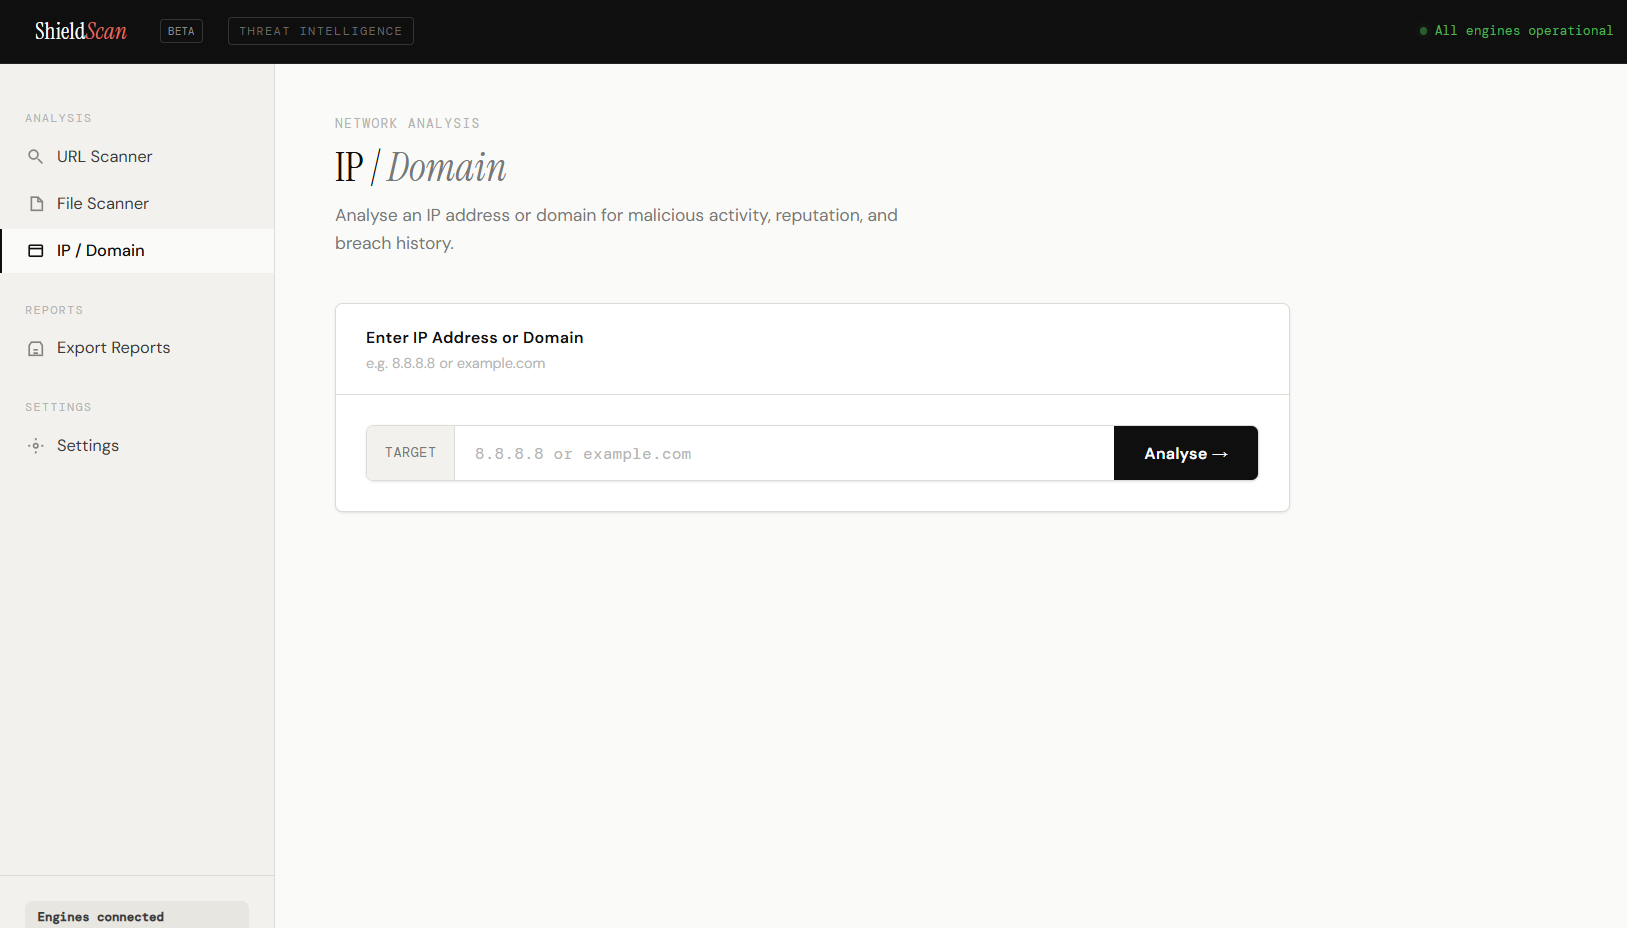
Task: Click the 'Engines connected' status box
Action: (x=137, y=915)
